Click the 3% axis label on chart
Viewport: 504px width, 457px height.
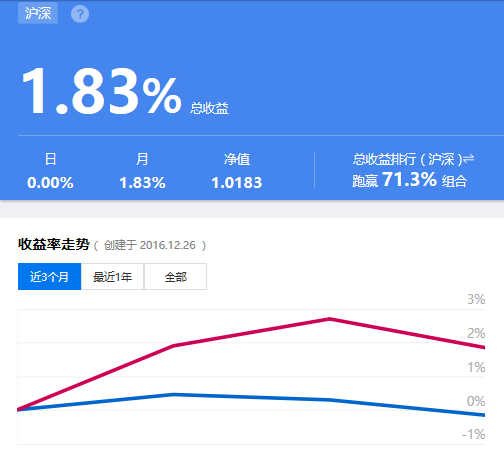(476, 299)
